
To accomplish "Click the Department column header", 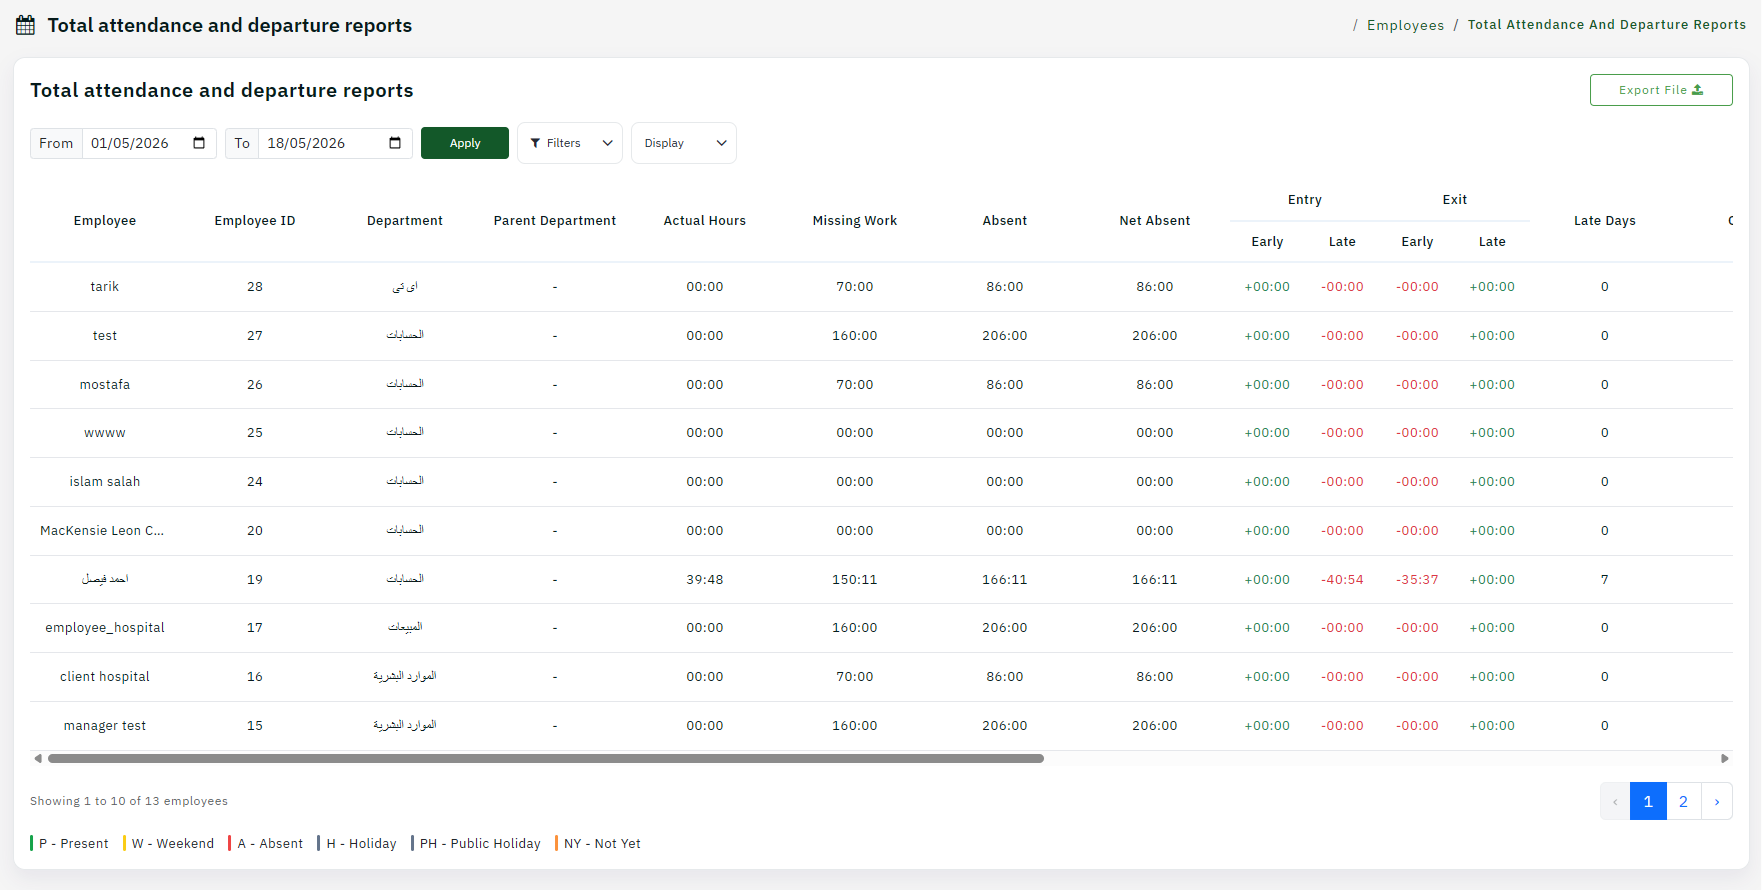I will coord(405,221).
